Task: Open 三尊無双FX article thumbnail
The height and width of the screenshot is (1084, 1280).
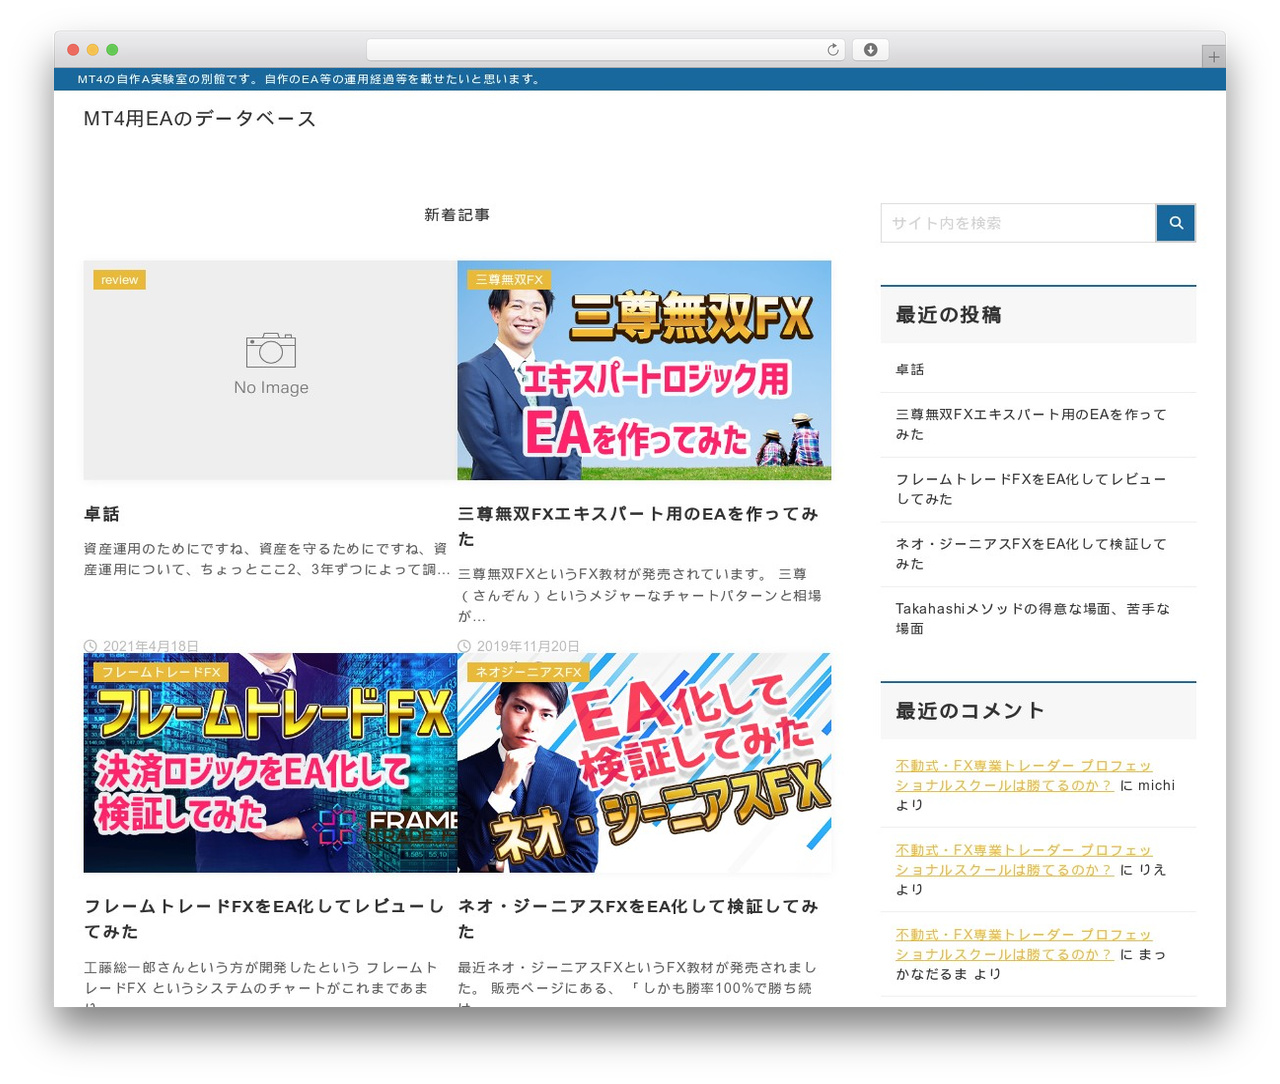Action: [644, 370]
